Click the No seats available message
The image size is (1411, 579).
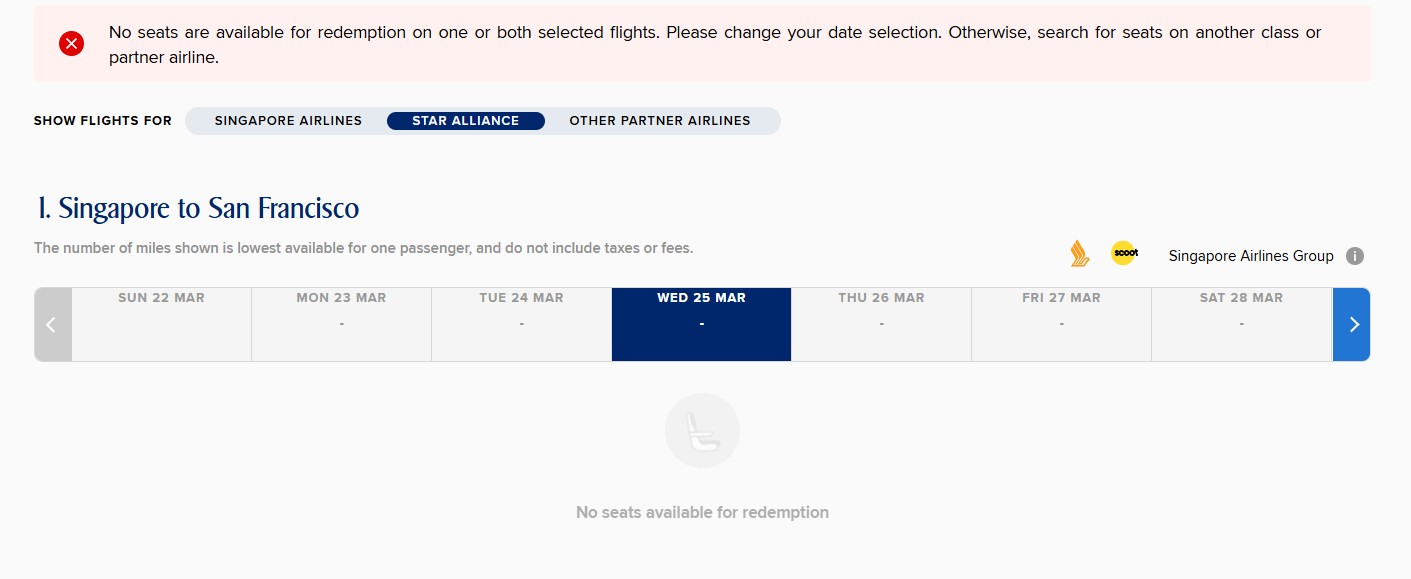pos(702,512)
